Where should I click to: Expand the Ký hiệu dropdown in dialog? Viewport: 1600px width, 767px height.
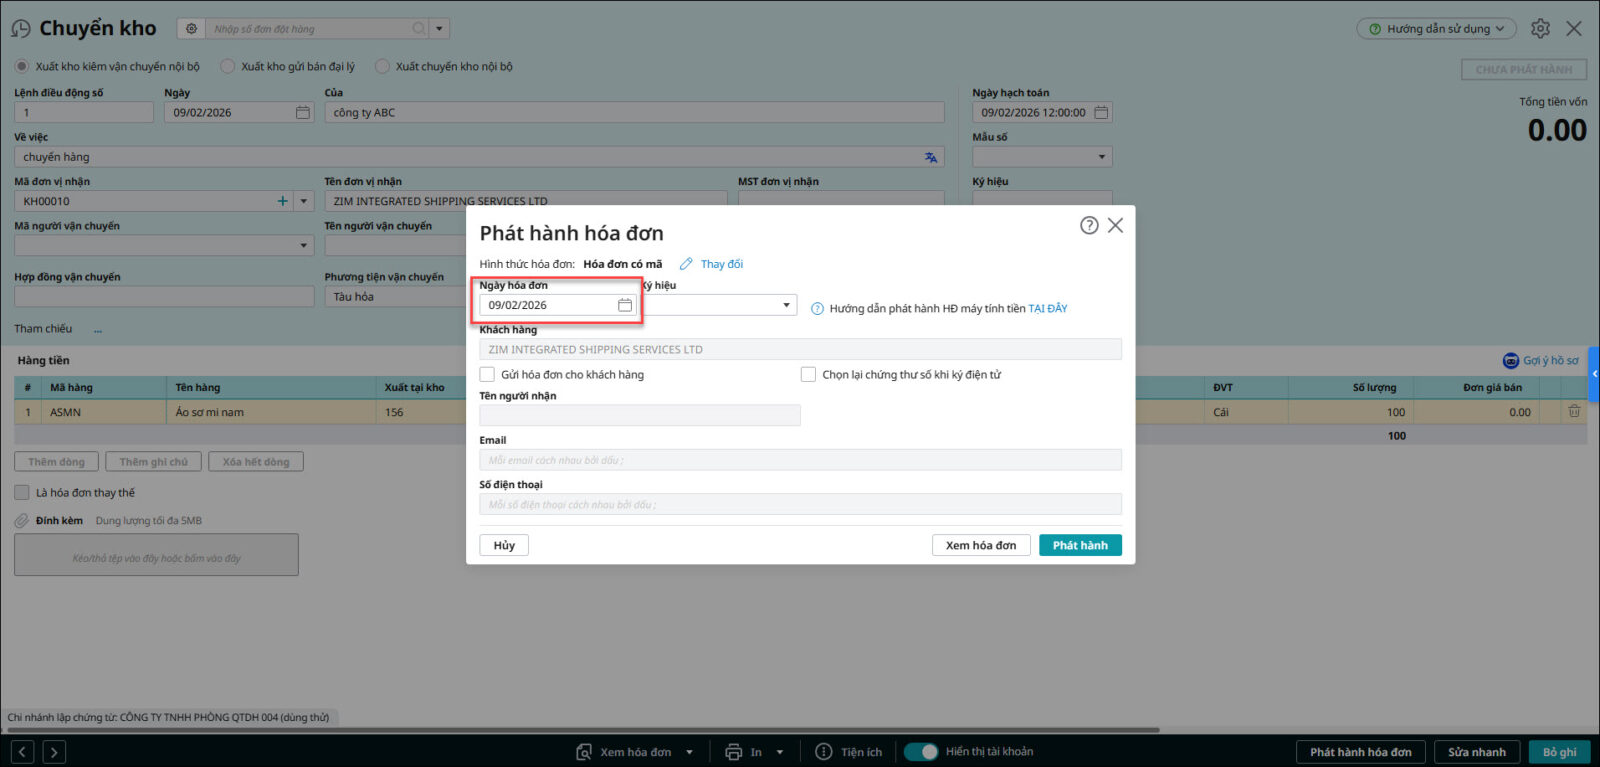click(786, 305)
